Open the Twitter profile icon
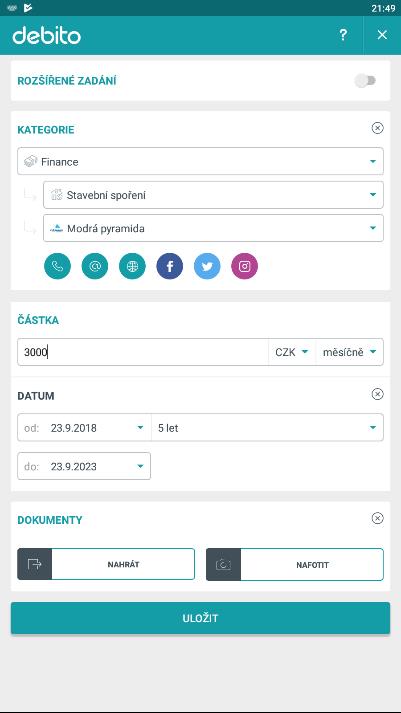Screen dimensions: 401x713 pyautogui.click(x=207, y=266)
